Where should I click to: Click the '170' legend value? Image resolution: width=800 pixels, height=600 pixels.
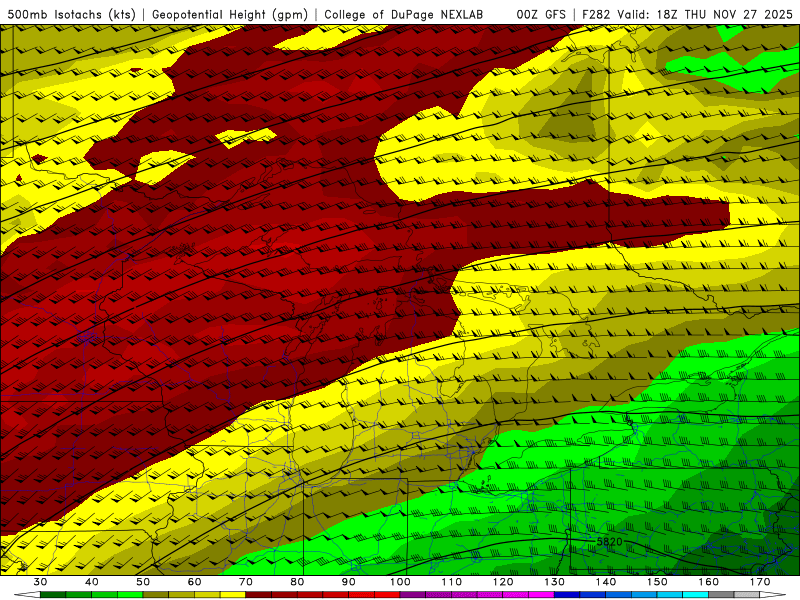click(x=760, y=582)
